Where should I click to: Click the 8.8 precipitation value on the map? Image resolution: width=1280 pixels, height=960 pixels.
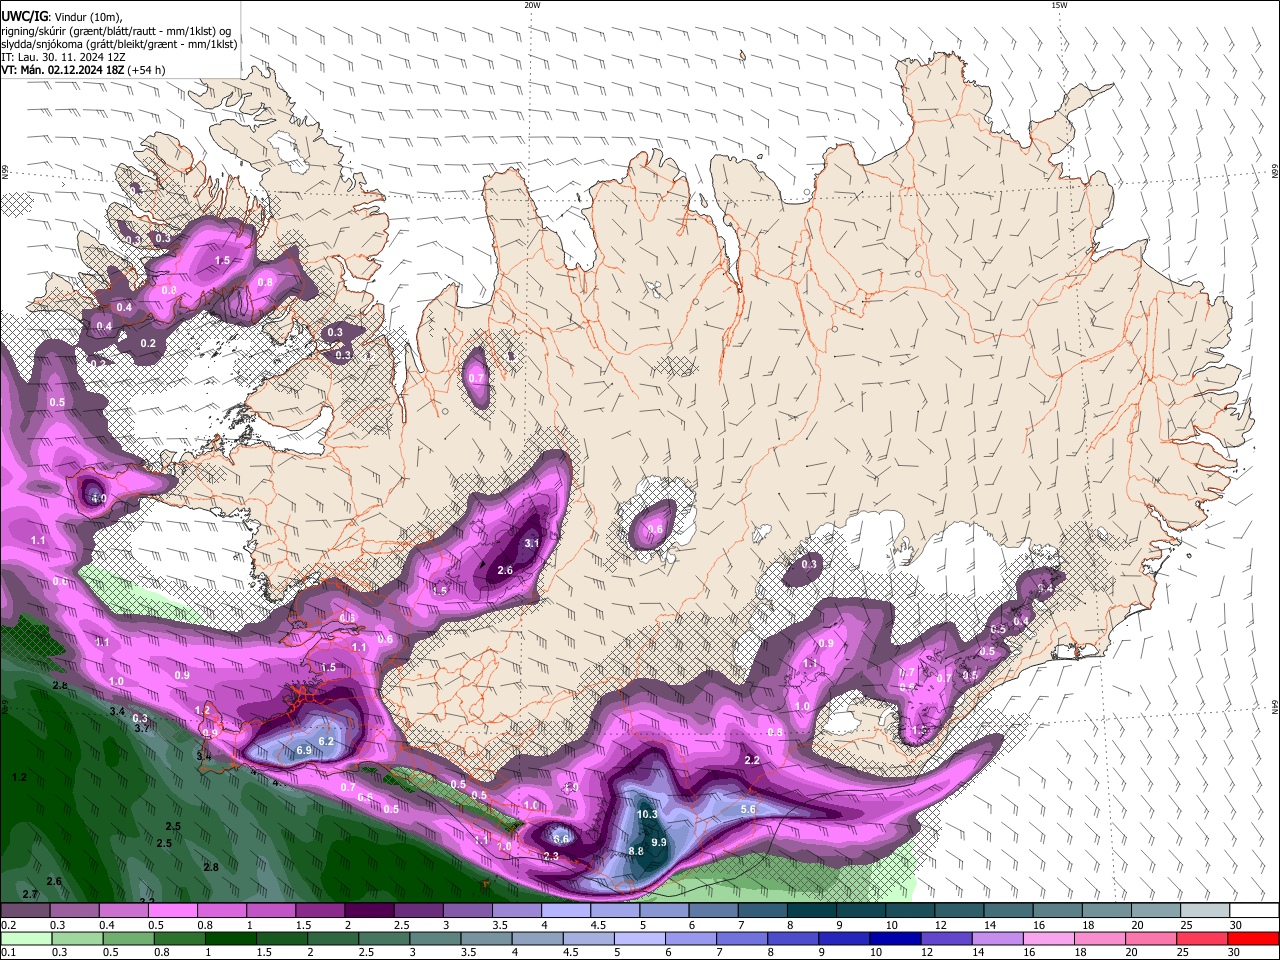[x=635, y=851]
